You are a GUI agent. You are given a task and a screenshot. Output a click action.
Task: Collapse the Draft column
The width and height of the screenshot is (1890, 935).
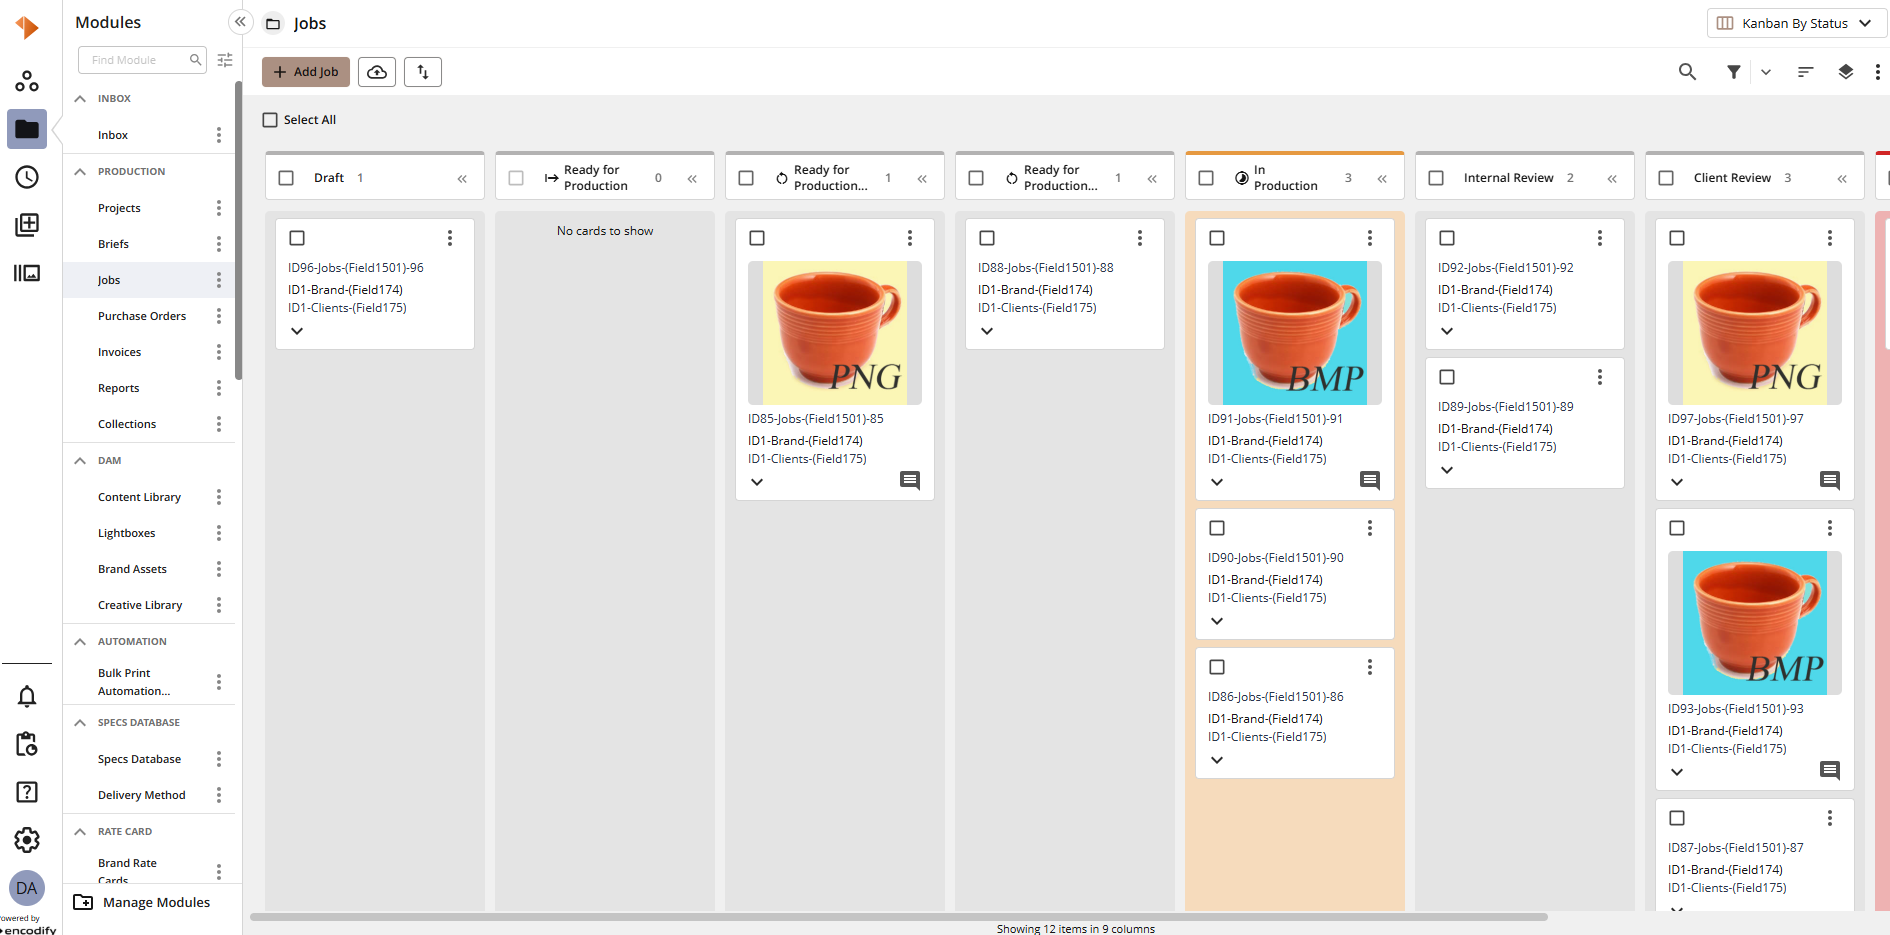tap(462, 179)
